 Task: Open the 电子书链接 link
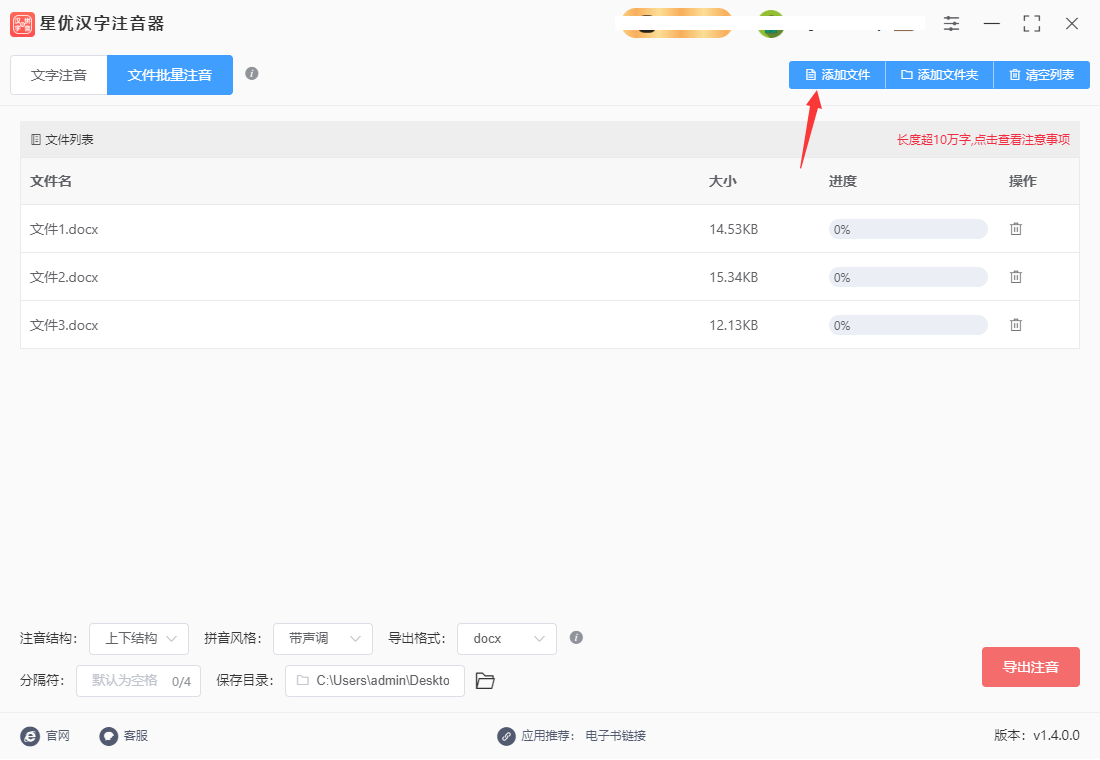click(616, 736)
